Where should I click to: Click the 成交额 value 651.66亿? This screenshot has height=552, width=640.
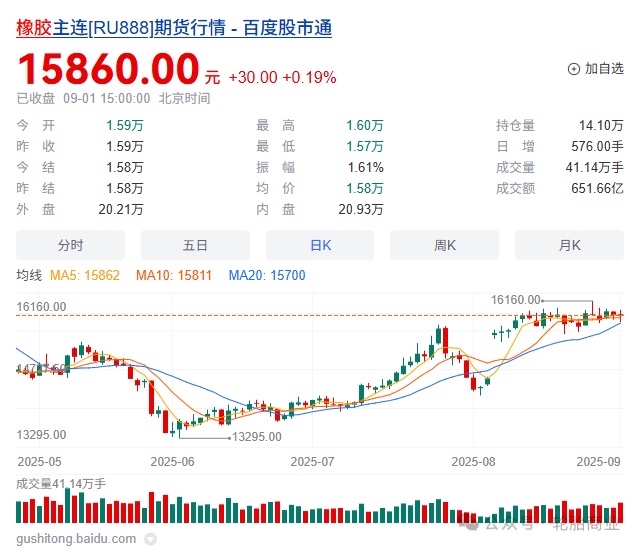click(597, 188)
